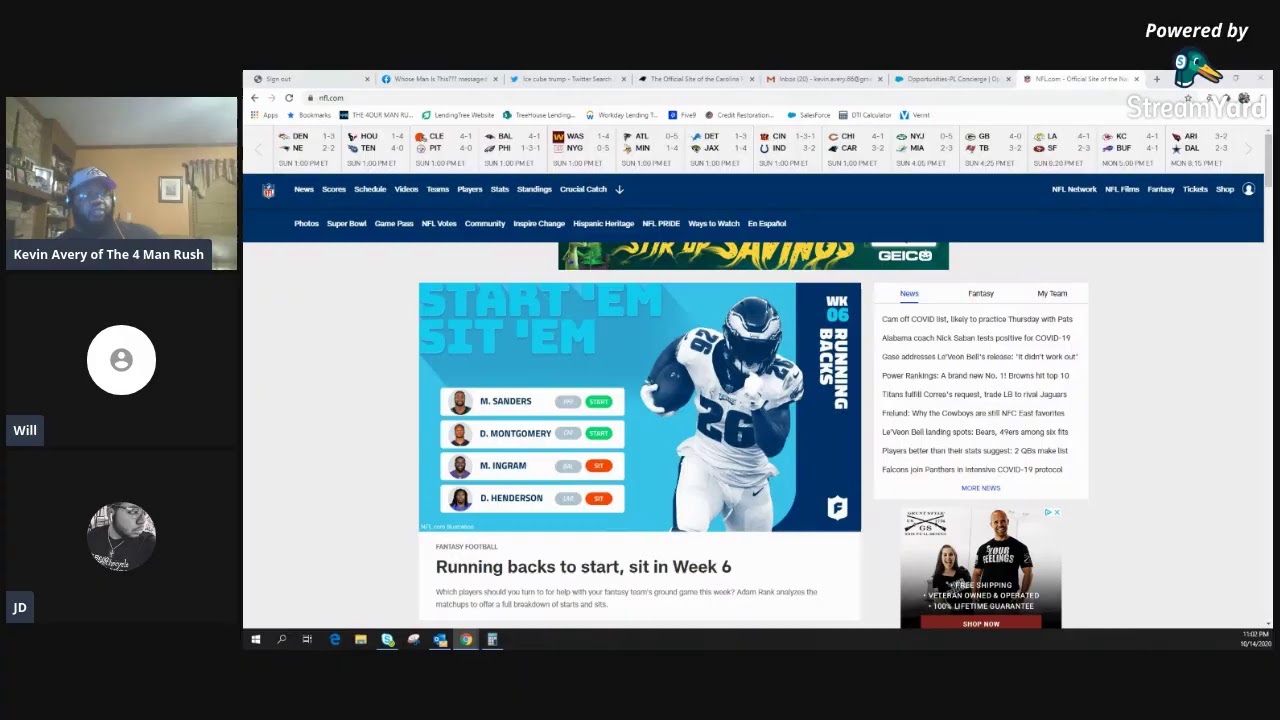This screenshot has height=720, width=1280.
Task: Open Calculator from the taskbar
Action: (x=492, y=639)
